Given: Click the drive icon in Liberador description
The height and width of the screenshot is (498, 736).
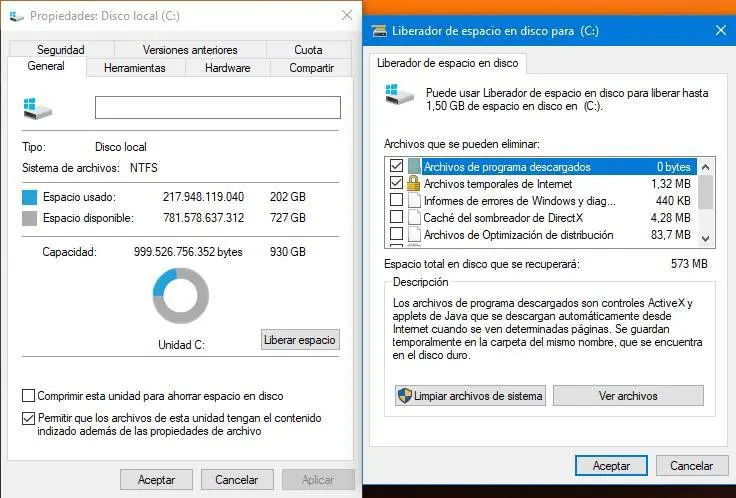Looking at the screenshot, I should (x=399, y=94).
